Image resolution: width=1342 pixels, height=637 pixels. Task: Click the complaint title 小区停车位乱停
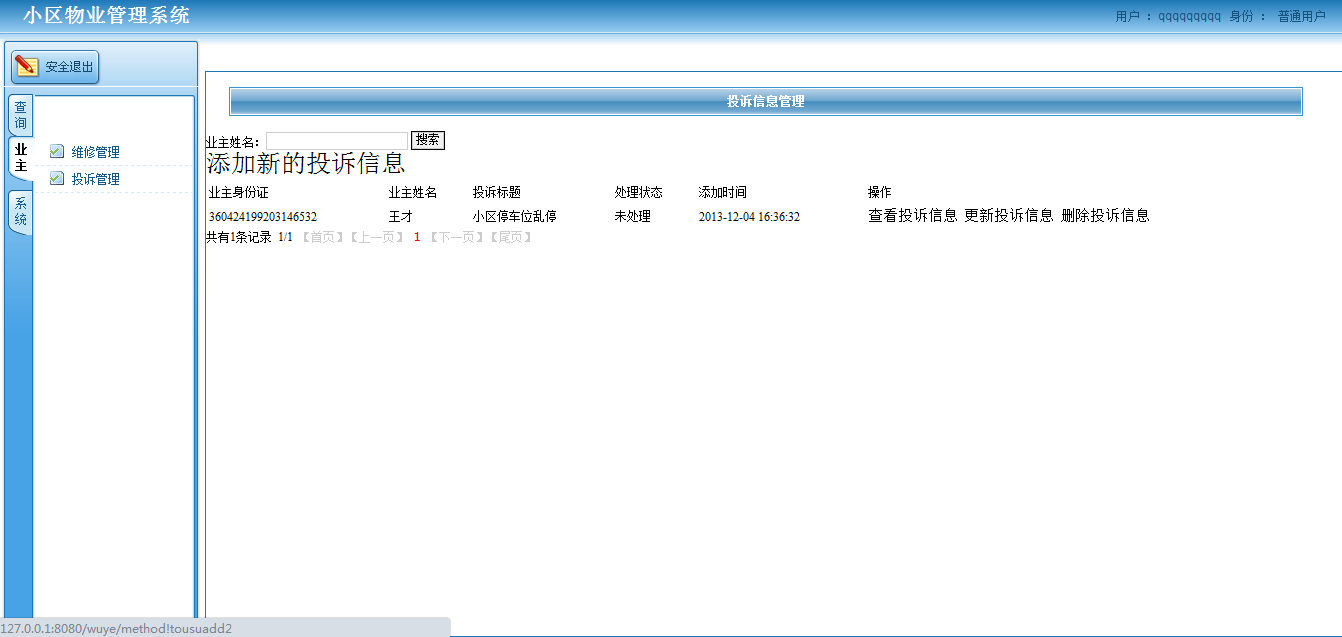tap(515, 216)
